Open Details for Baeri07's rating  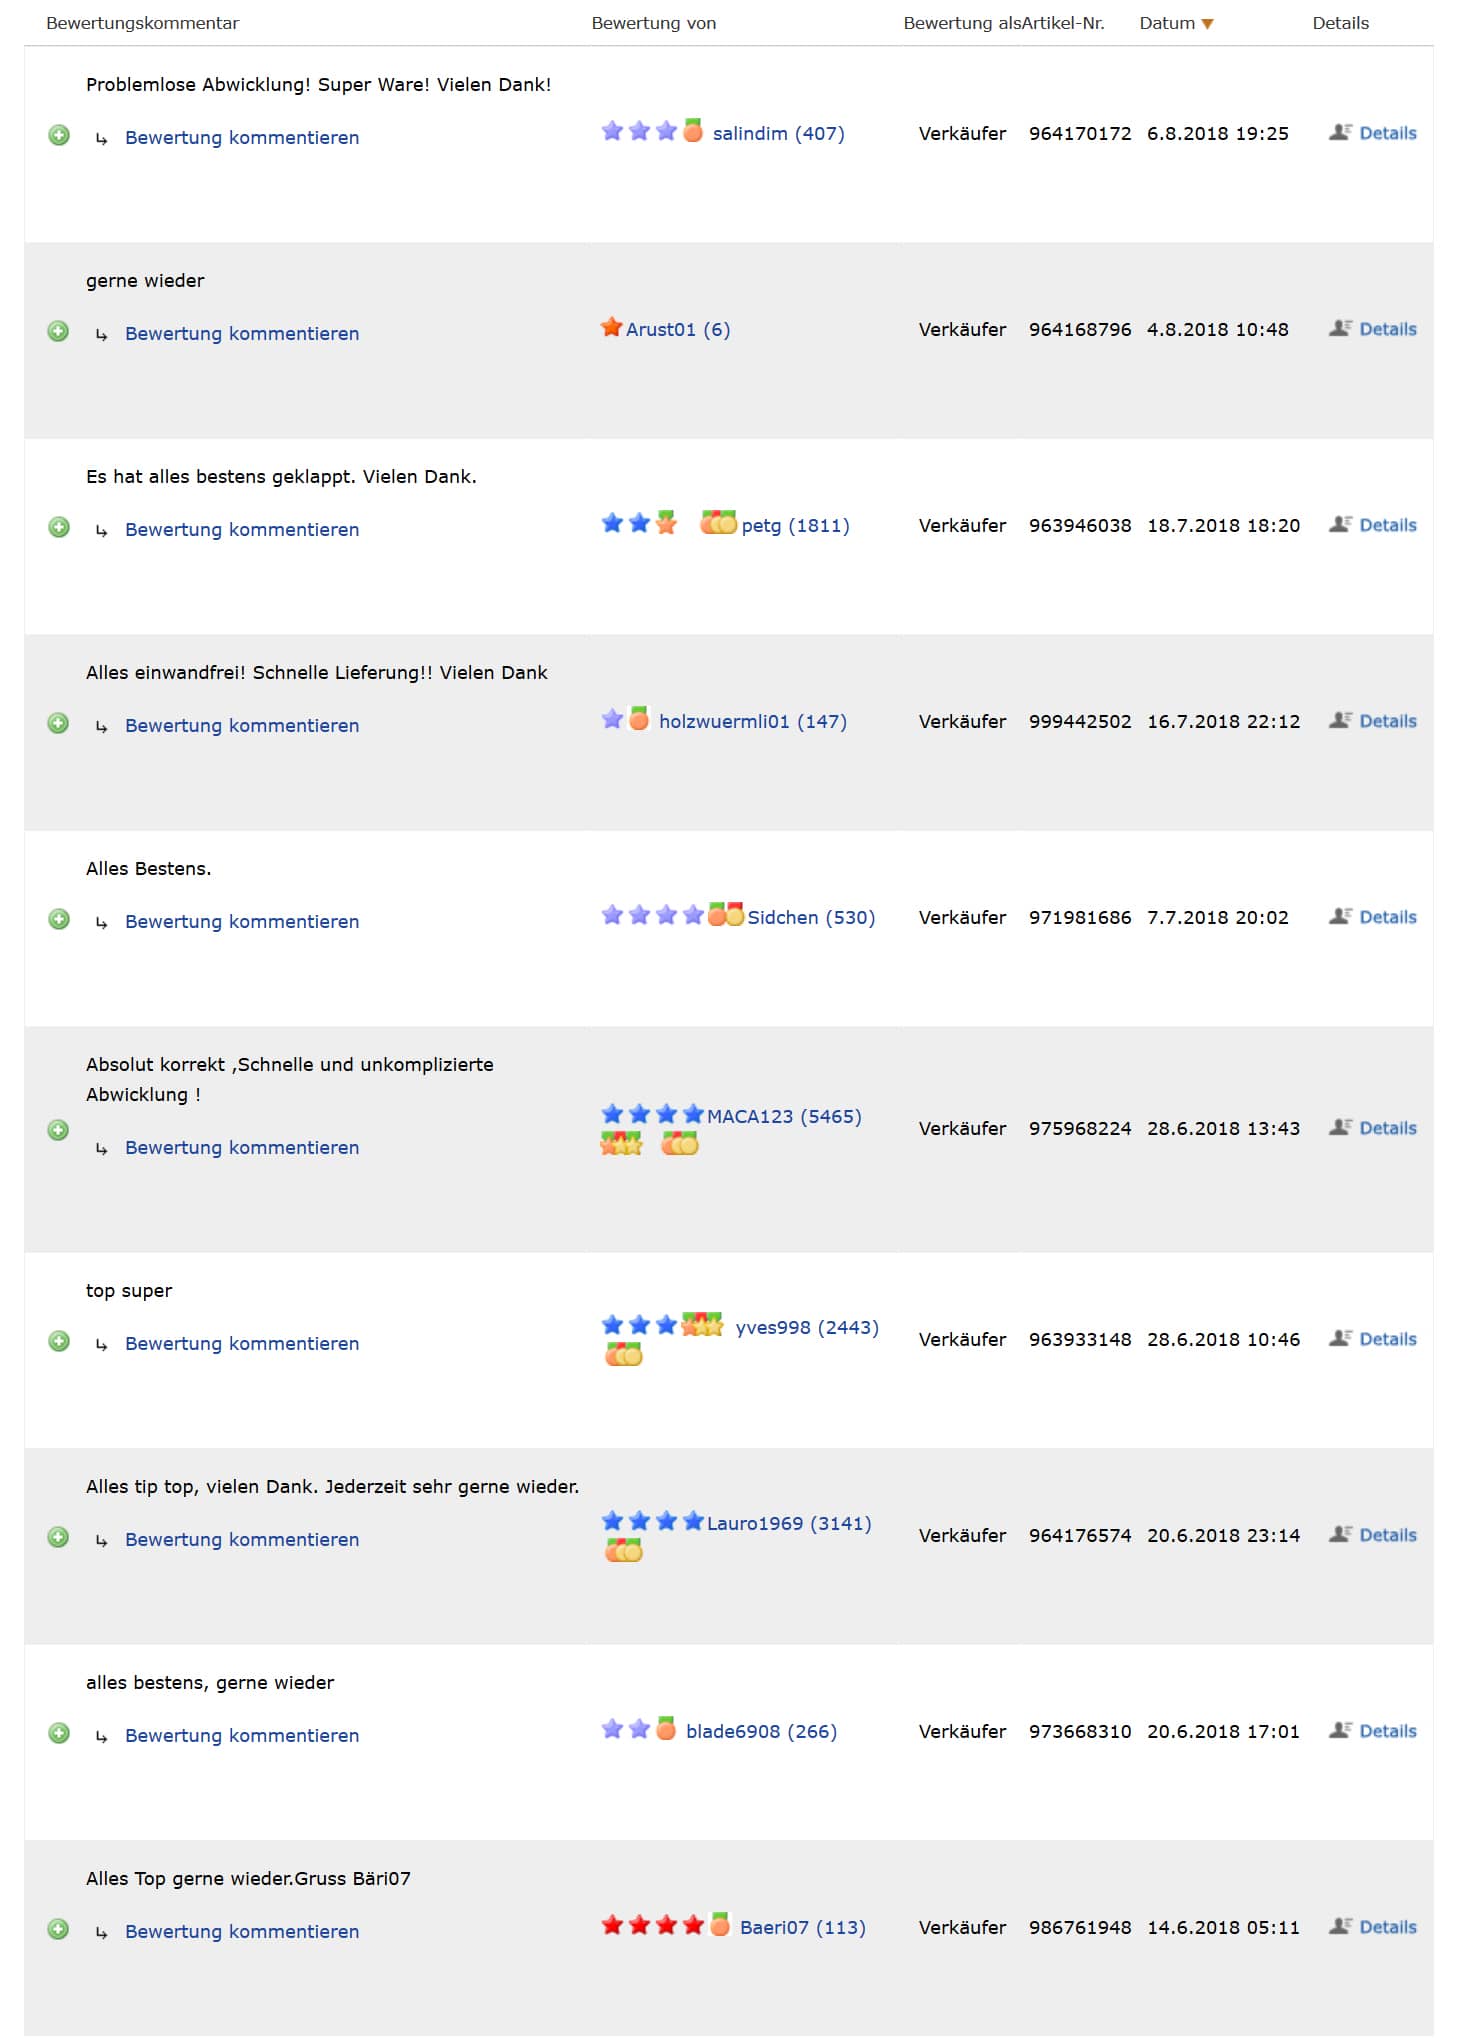[1388, 1927]
